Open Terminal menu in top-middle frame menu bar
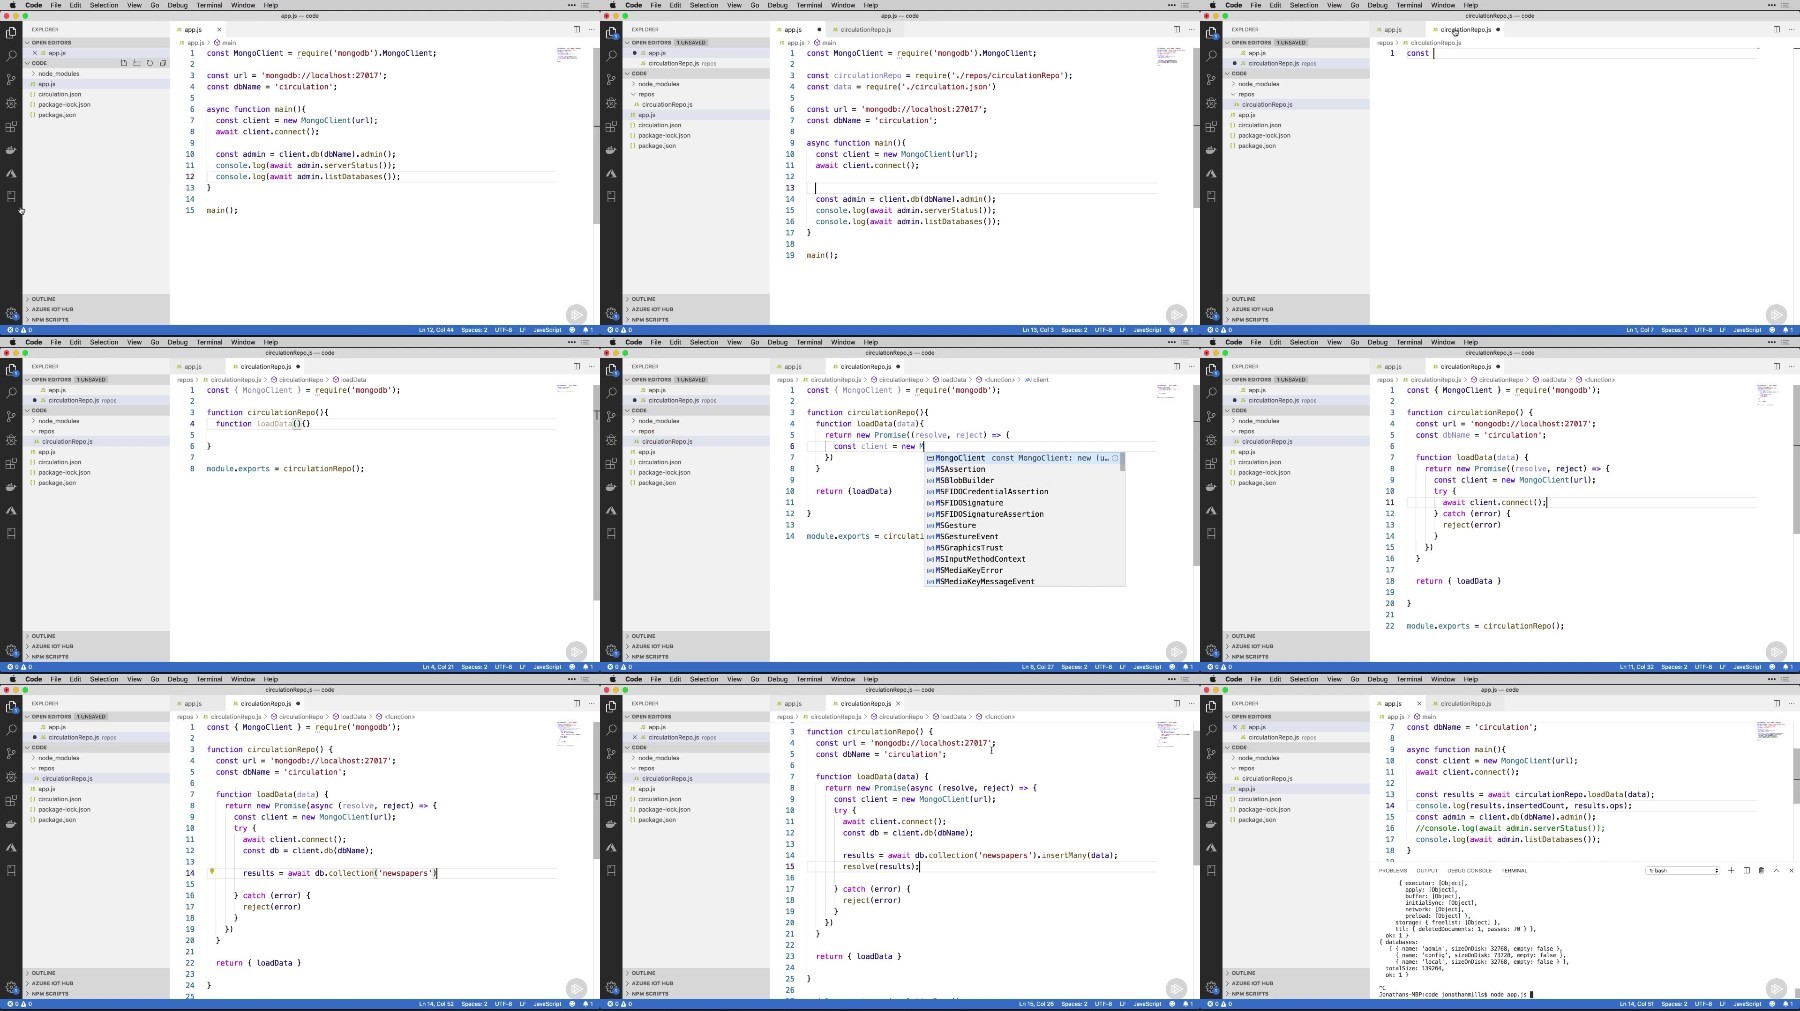 pos(809,5)
